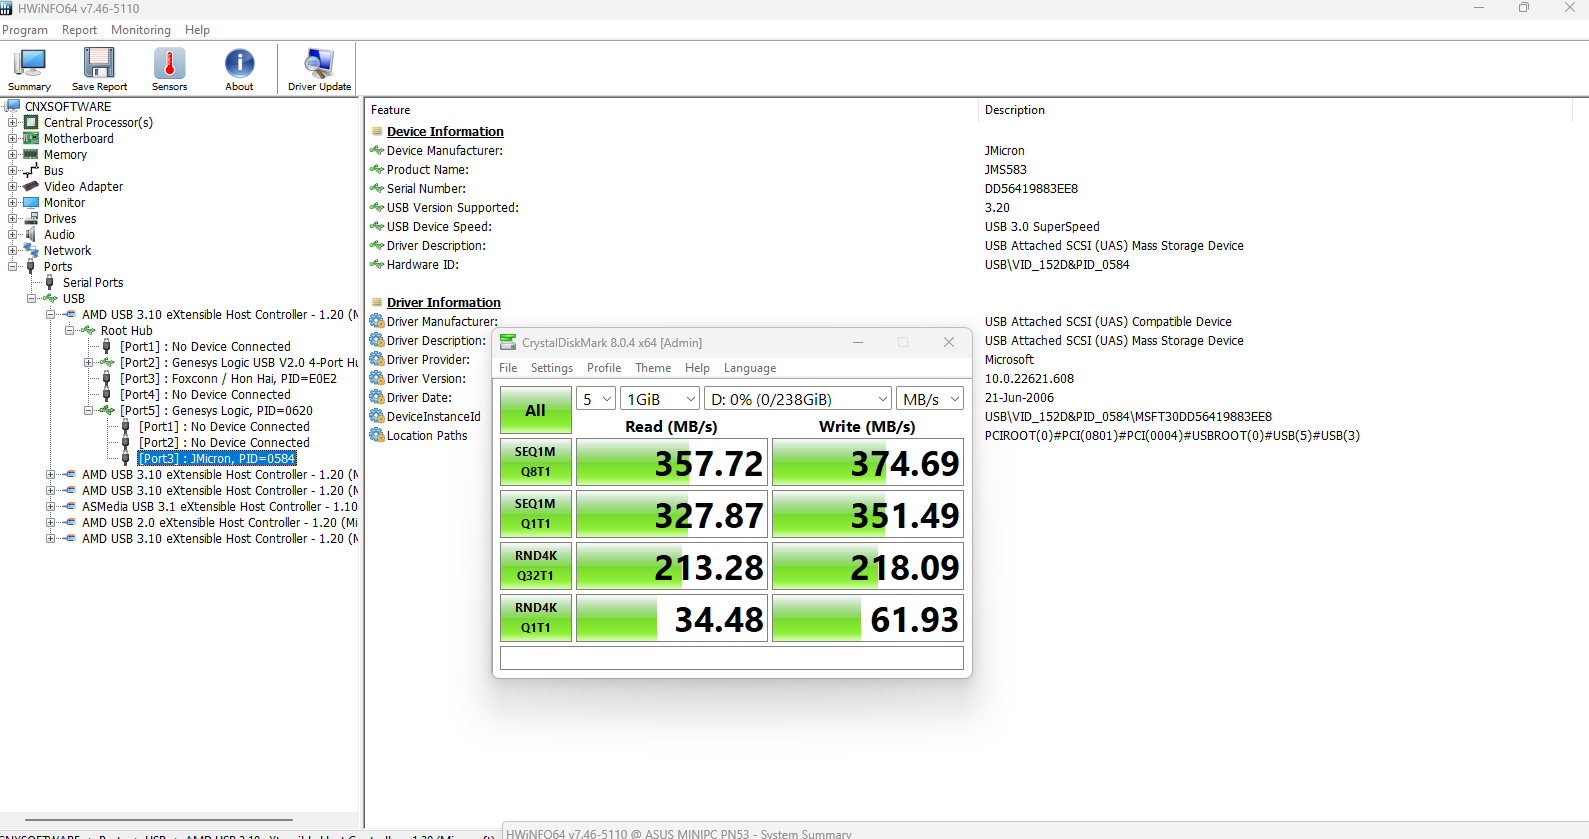Screen dimensions: 1589x839
Task: Click the About info icon
Action: (239, 69)
